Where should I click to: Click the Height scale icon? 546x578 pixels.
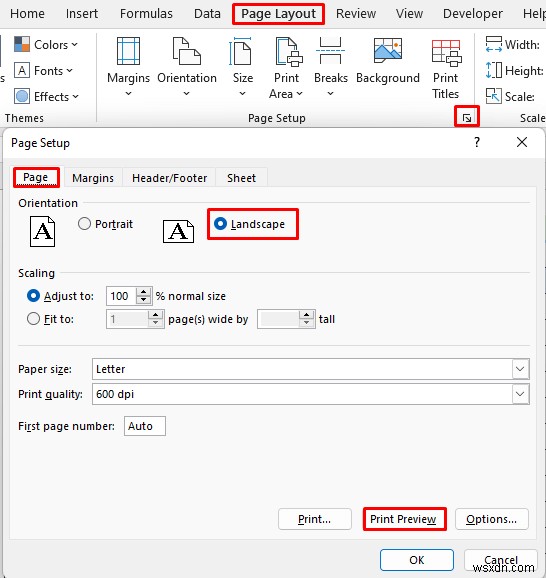coord(493,70)
